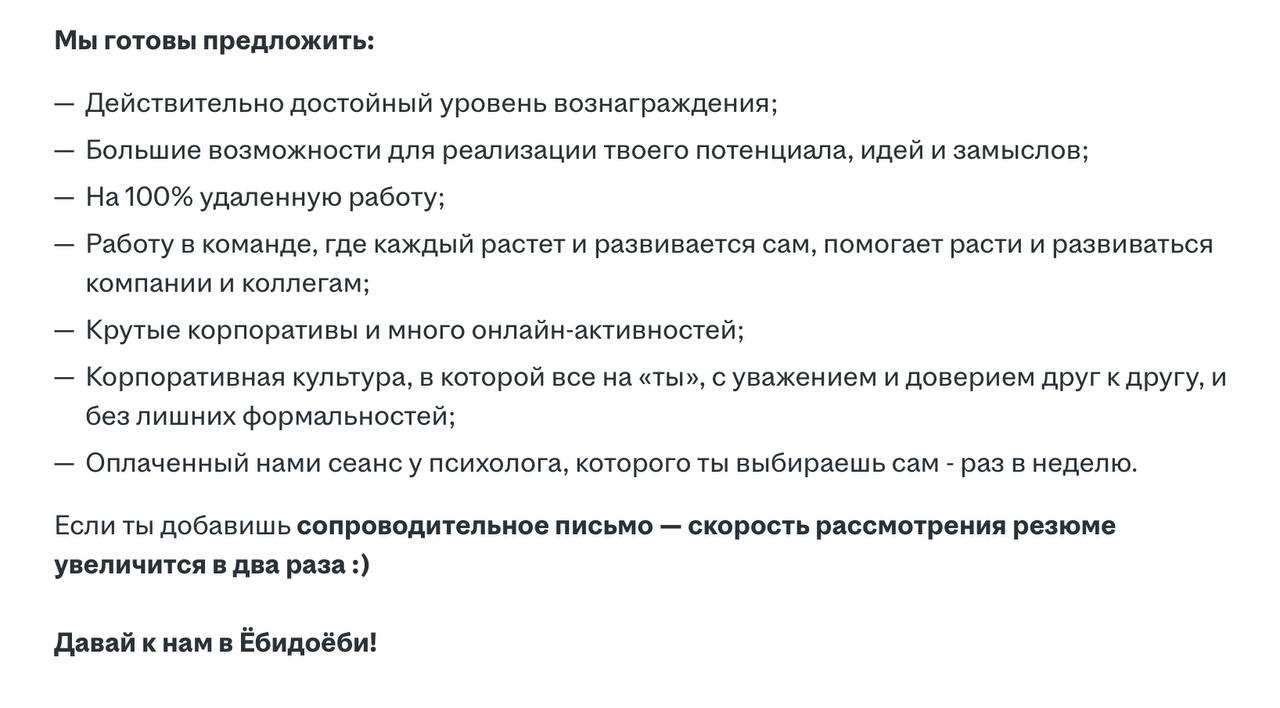Image resolution: width=1280 pixels, height=708 pixels.
Task: Click the words "Если ты добавишь"
Action: click(x=173, y=526)
